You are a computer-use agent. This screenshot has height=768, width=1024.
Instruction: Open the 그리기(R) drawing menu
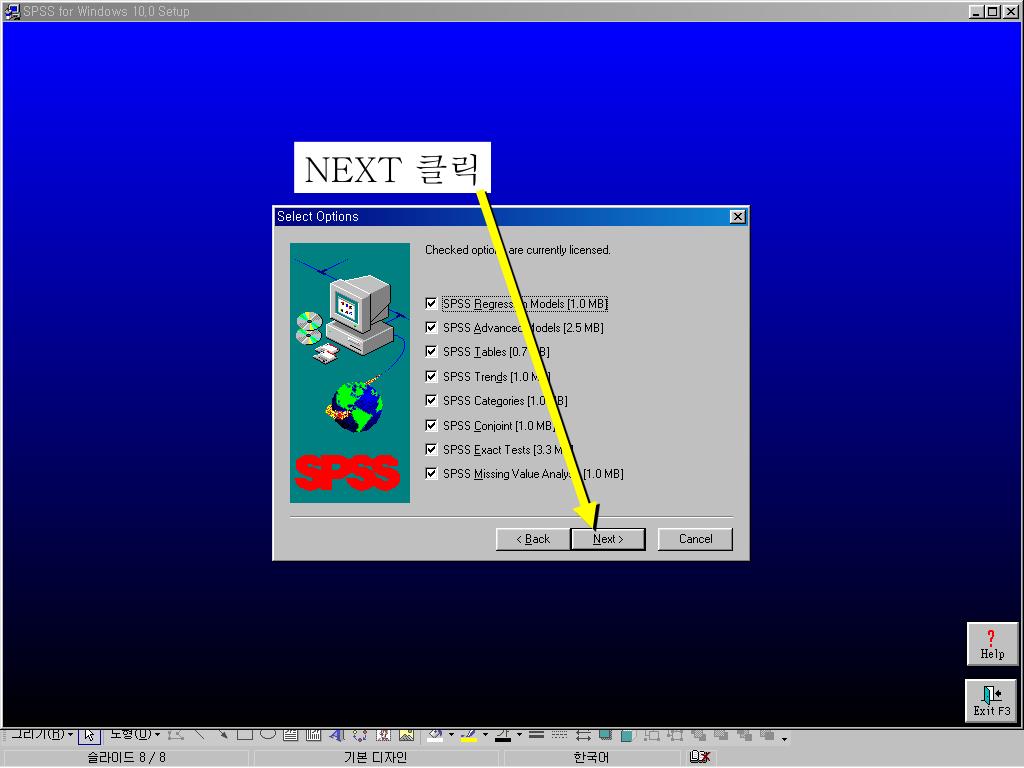42,734
